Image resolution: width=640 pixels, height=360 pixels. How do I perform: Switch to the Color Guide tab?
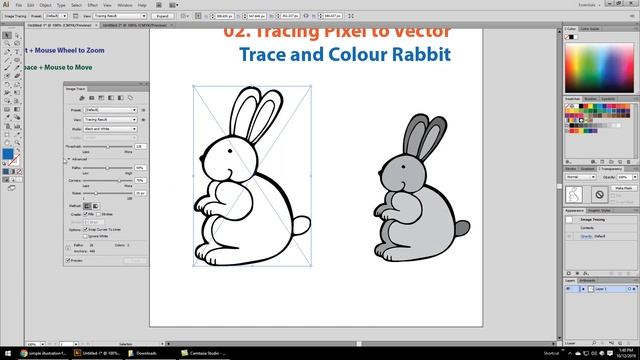click(589, 29)
